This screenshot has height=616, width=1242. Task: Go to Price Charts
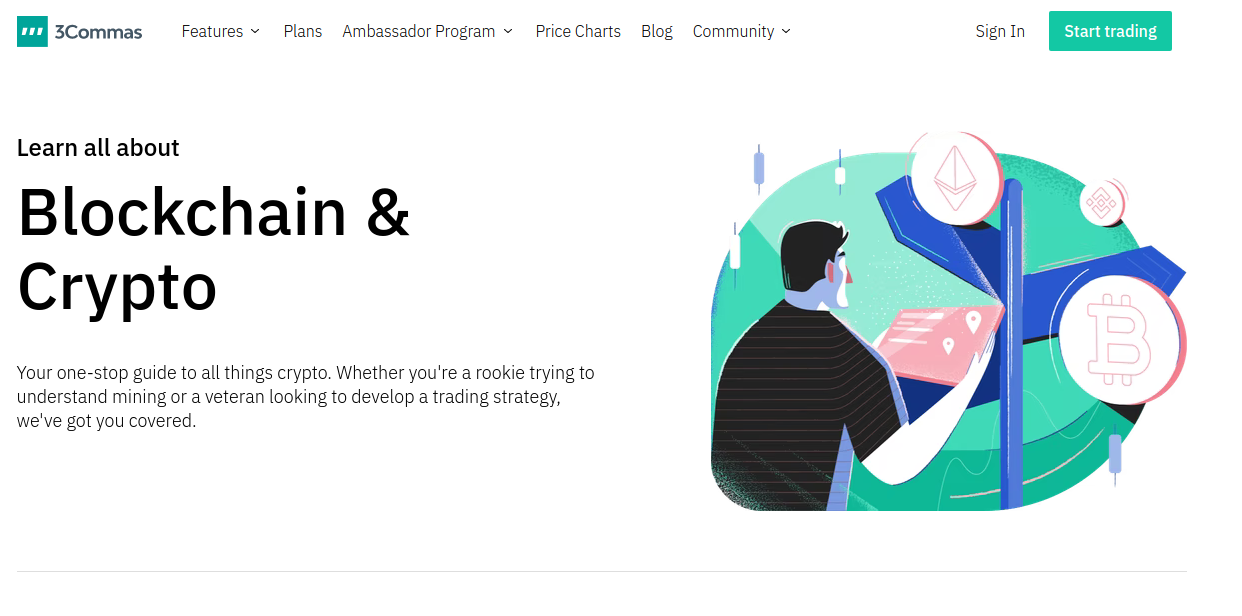coord(578,31)
